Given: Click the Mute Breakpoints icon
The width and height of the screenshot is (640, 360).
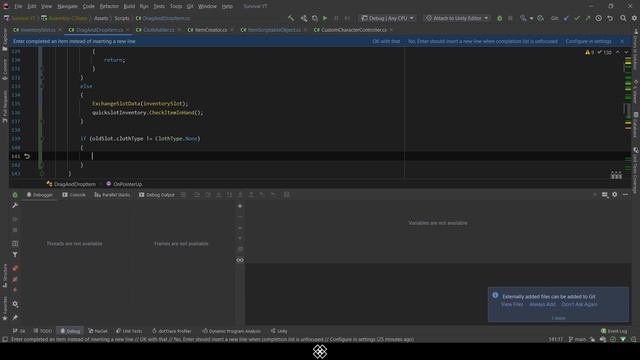Looking at the screenshot, I should click(x=15, y=279).
